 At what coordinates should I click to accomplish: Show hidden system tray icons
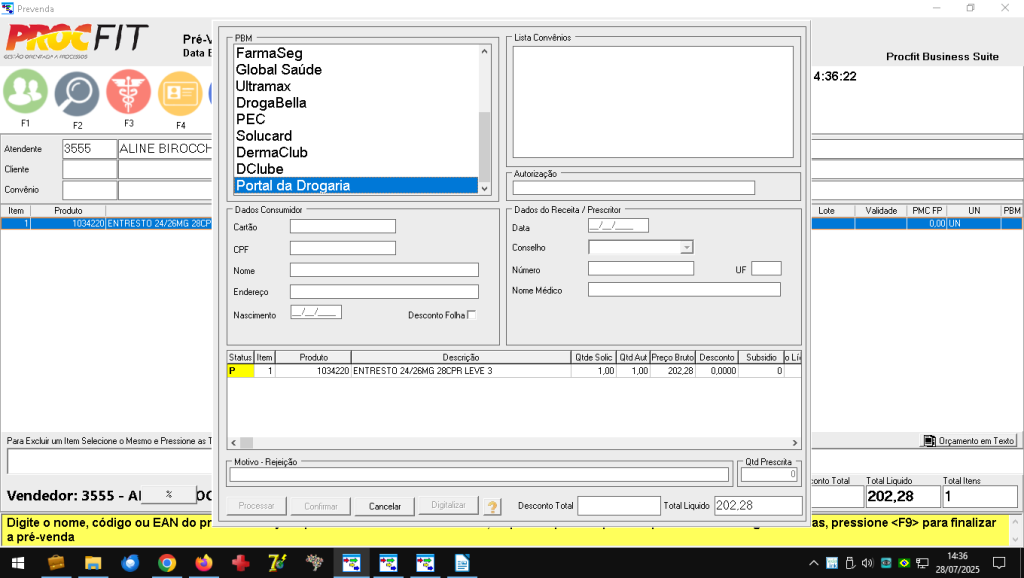click(x=814, y=563)
